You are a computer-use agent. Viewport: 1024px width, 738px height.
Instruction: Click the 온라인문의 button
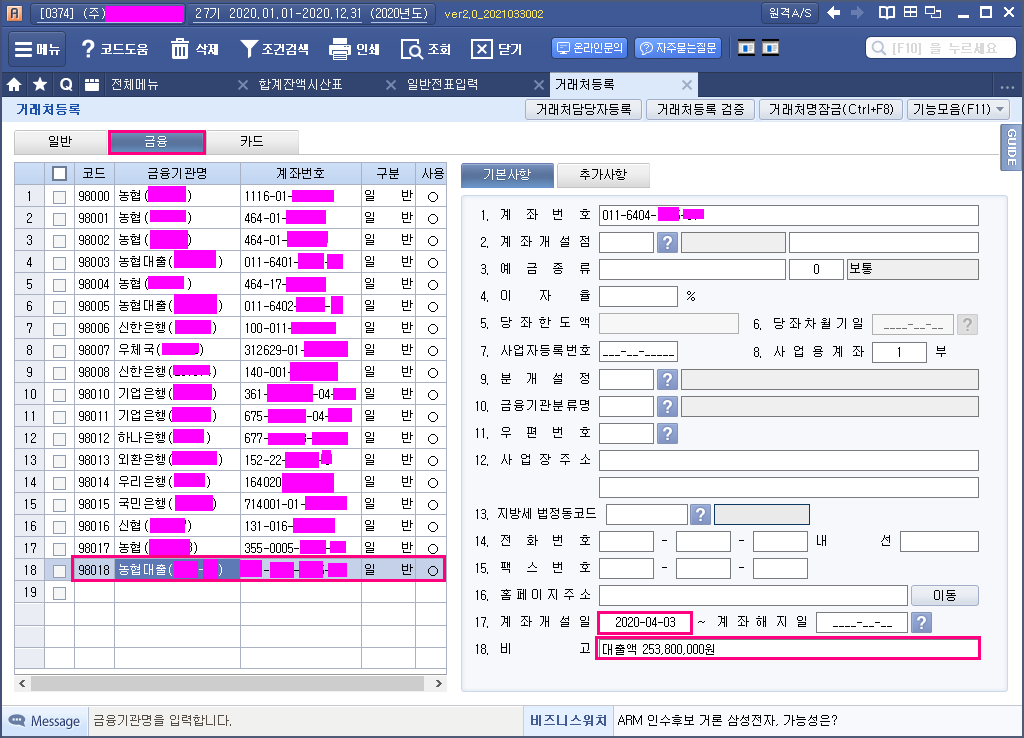(x=590, y=48)
